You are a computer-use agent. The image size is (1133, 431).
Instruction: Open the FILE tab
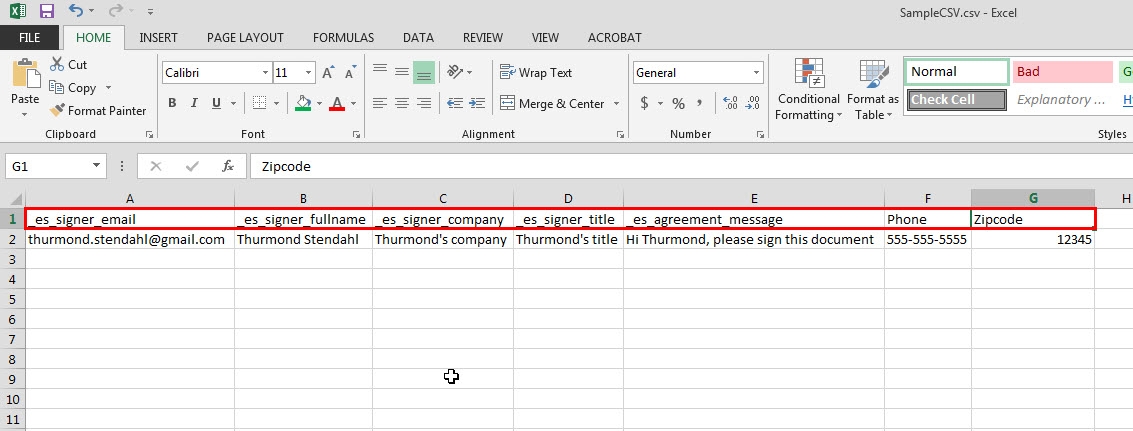(30, 38)
